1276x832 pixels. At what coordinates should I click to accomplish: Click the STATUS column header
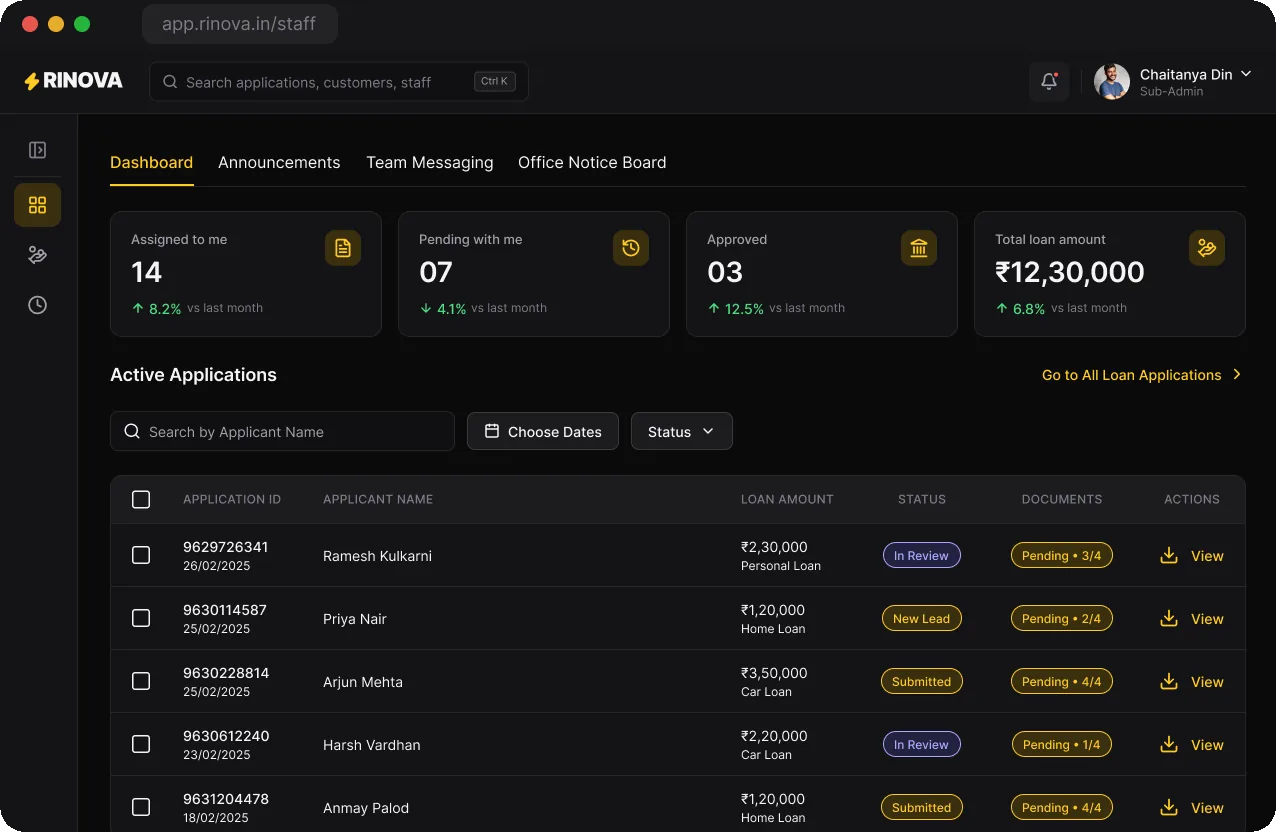tap(922, 499)
